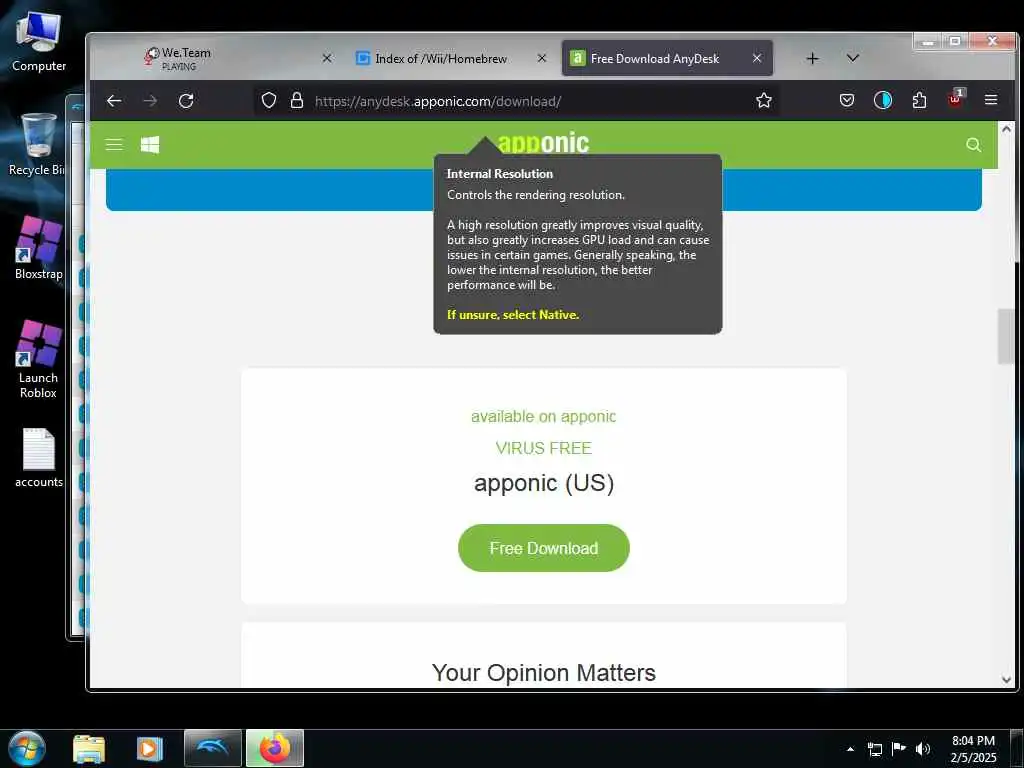Close the Index of /Wii/Homebrew tab

[x=542, y=58]
